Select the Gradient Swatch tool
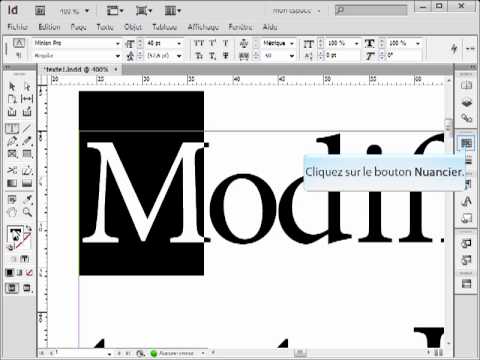Screen dimensions: 480x360 tap(12, 183)
